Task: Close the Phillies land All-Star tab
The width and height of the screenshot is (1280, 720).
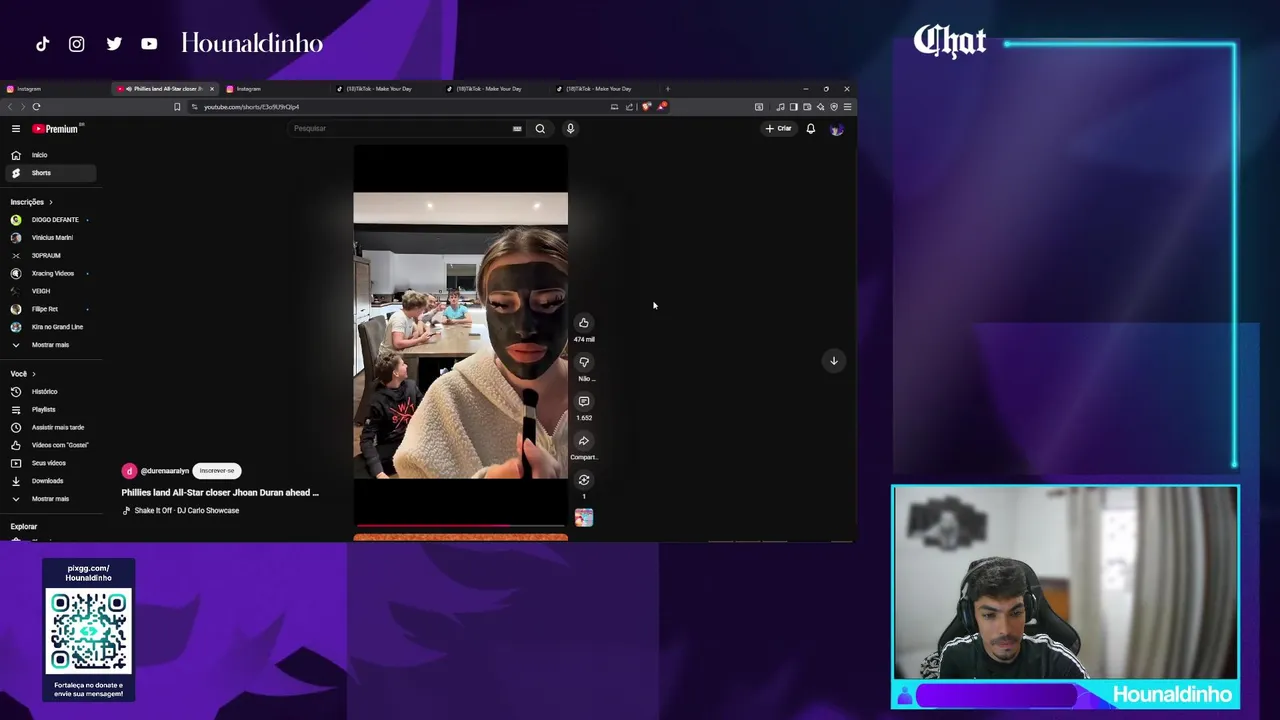Action: (211, 89)
